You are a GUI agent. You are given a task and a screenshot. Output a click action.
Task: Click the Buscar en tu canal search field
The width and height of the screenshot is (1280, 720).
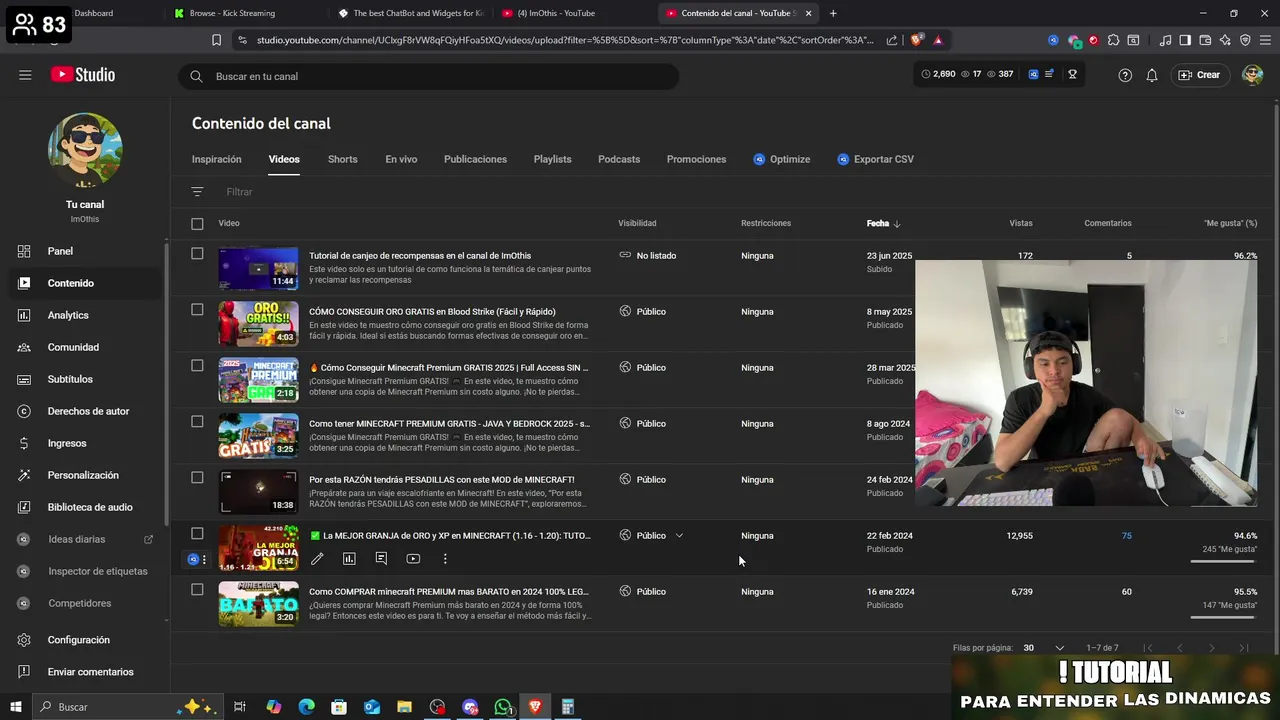click(x=429, y=76)
